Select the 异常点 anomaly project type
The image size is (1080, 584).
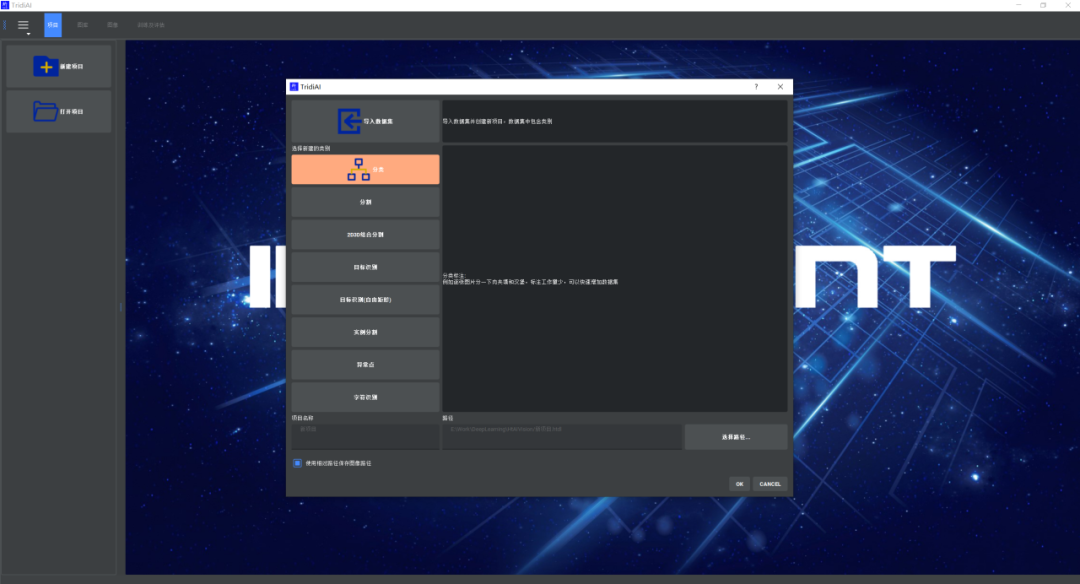(365, 364)
